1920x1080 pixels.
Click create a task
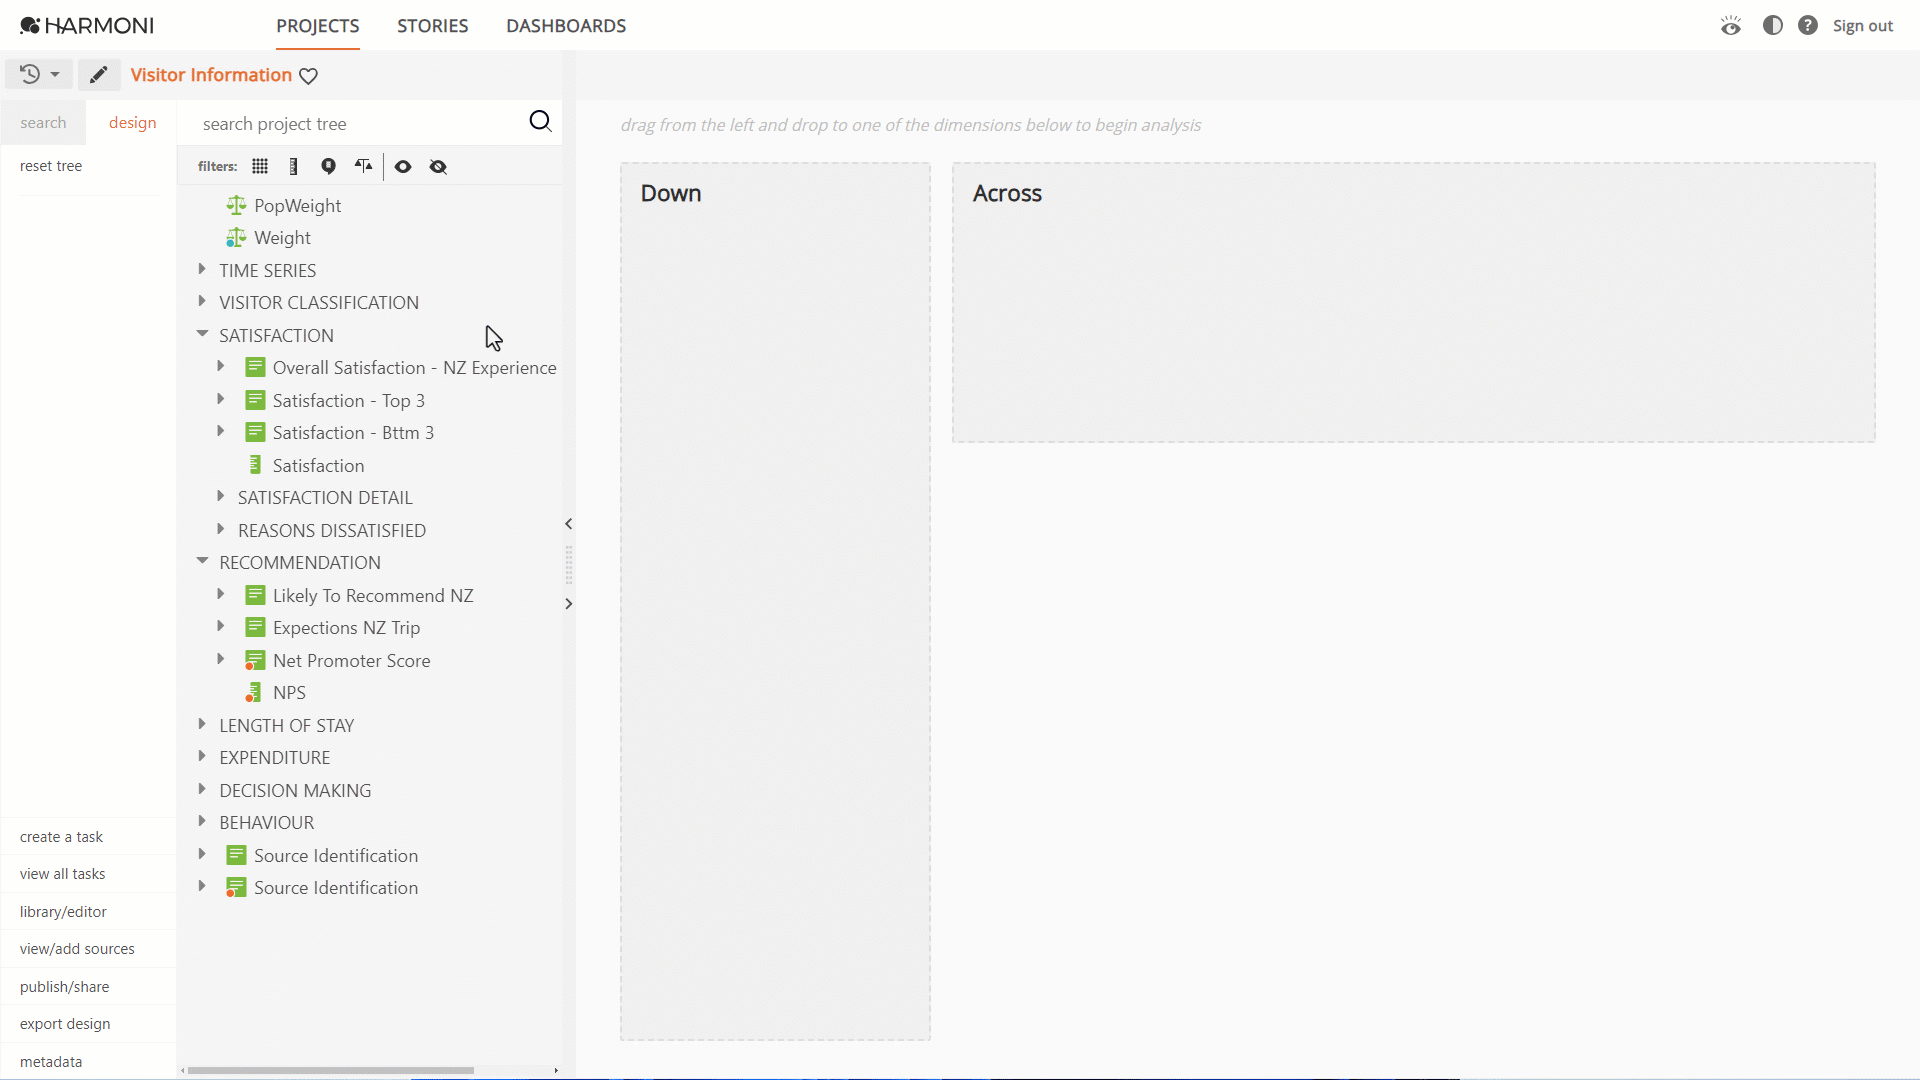[x=61, y=837]
